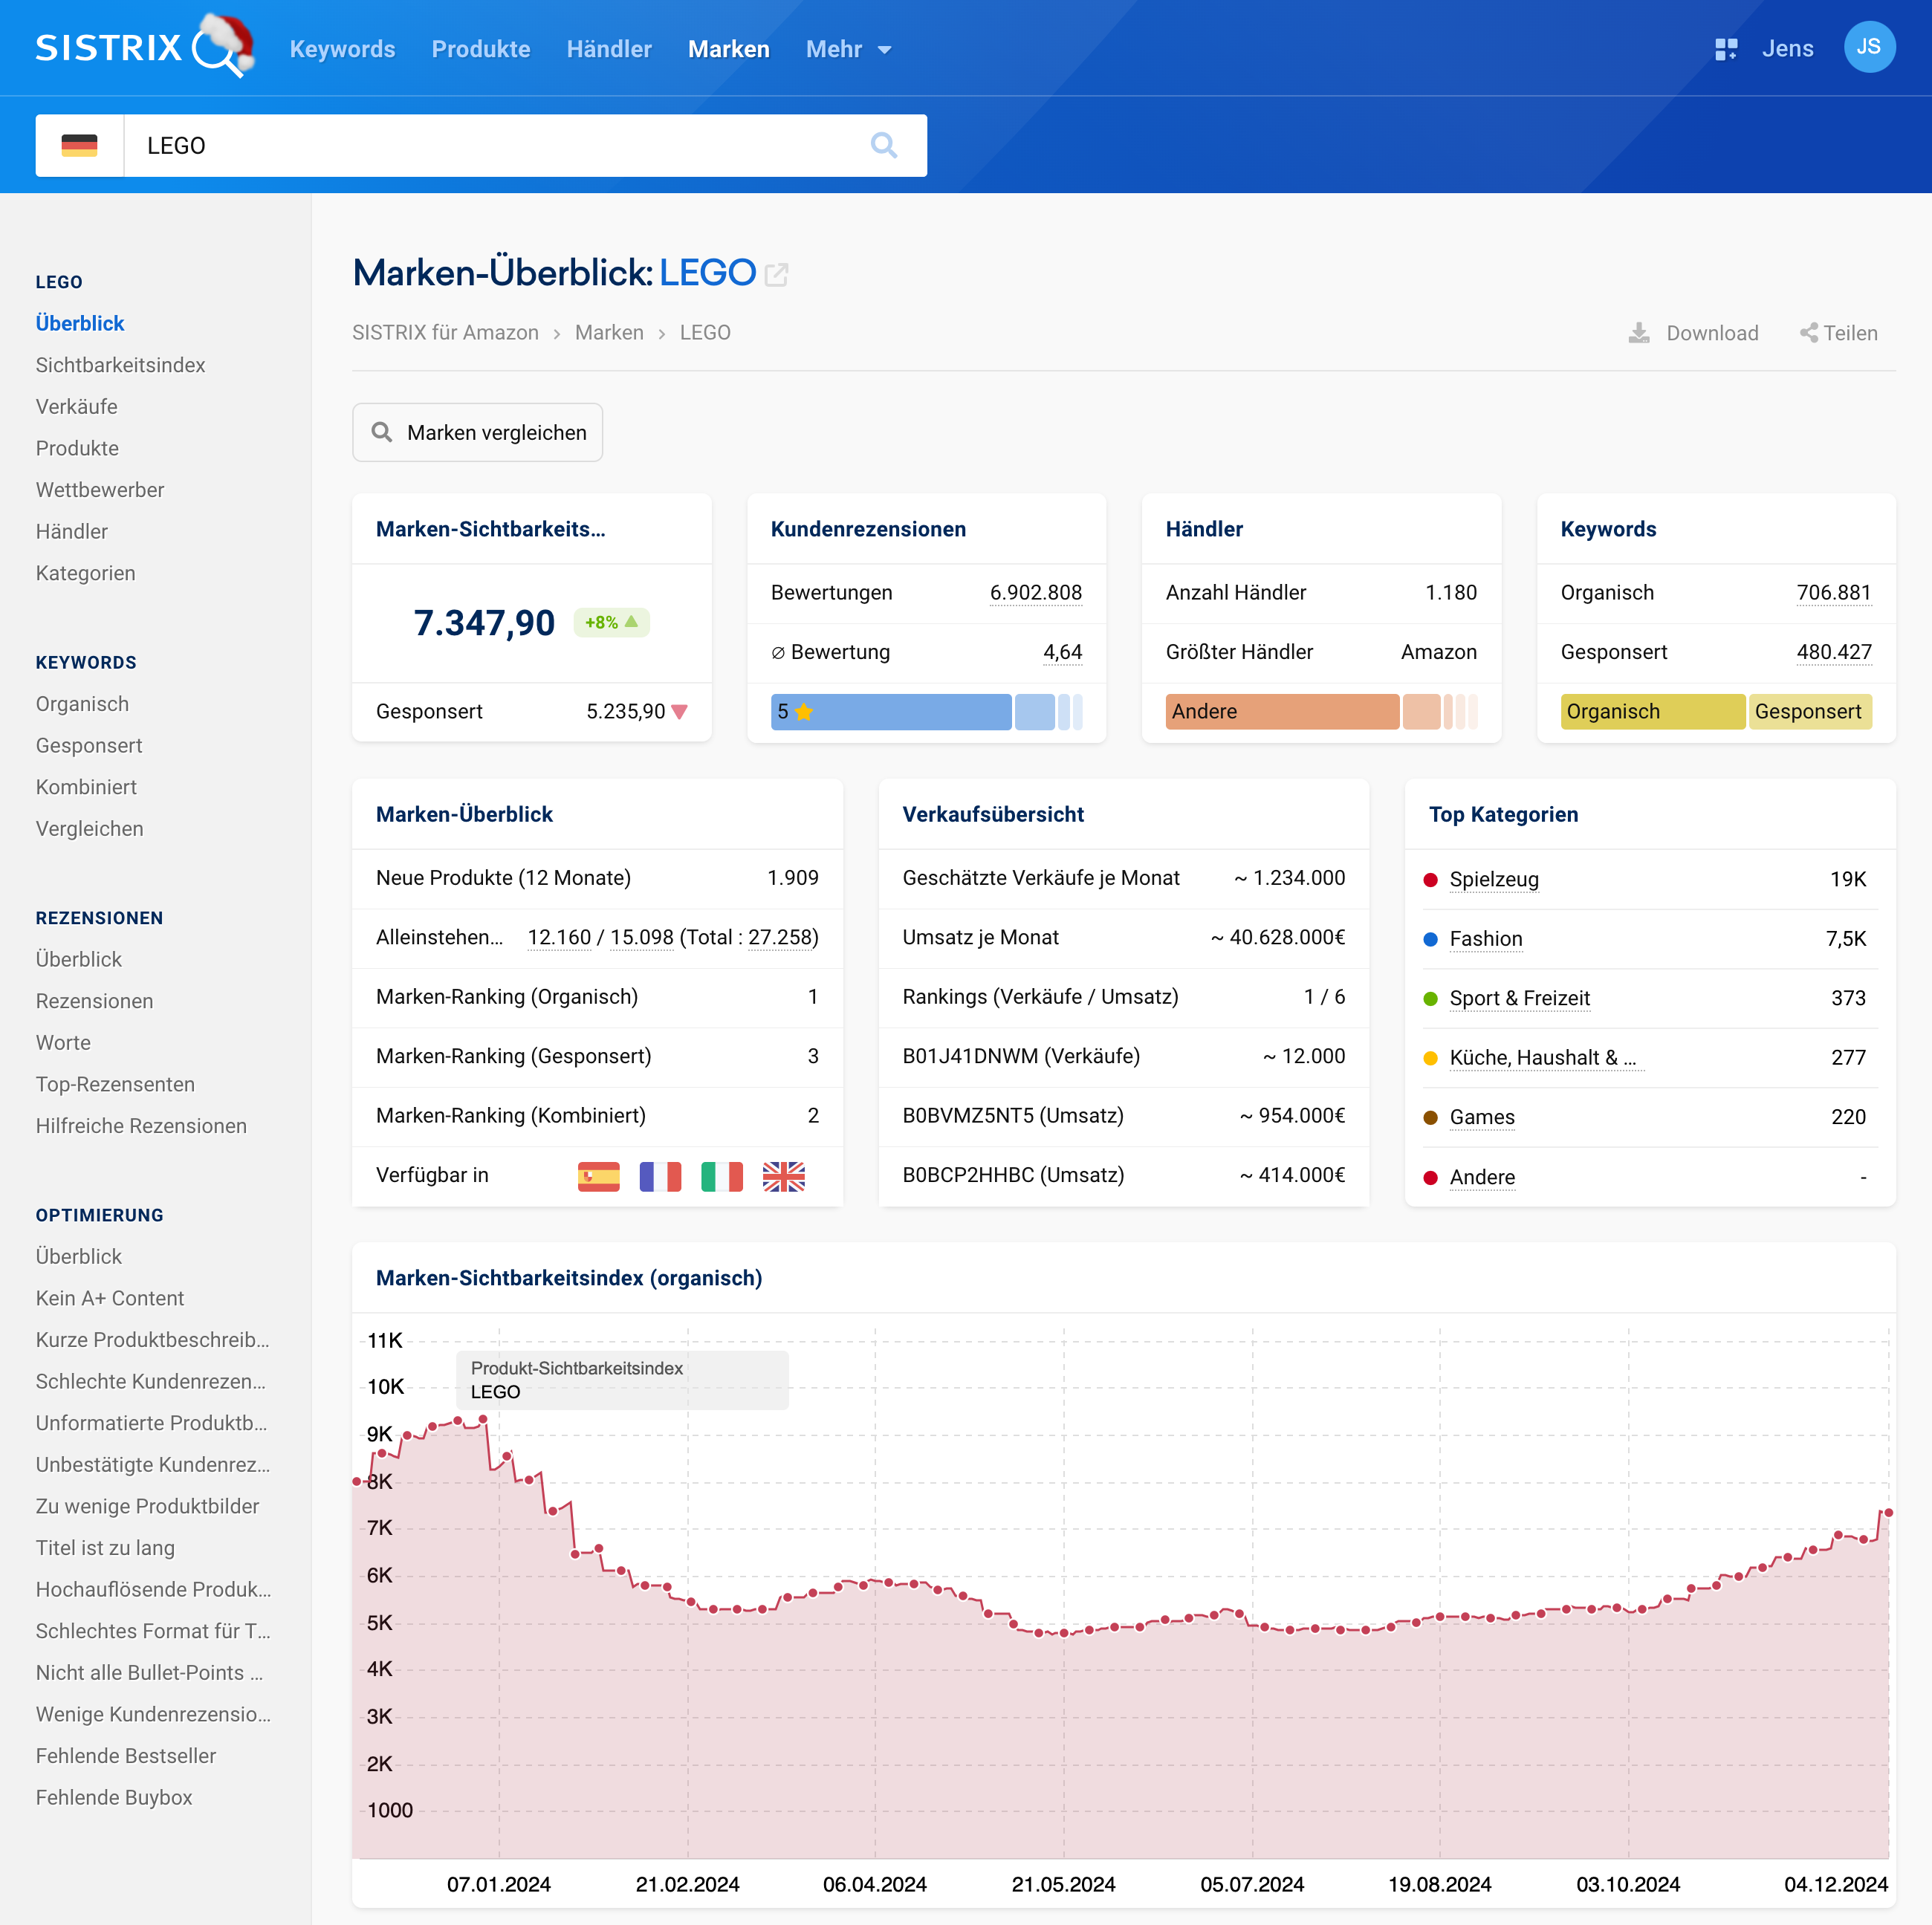The height and width of the screenshot is (1925, 1932).
Task: Open the German flag country selector
Action: click(x=80, y=146)
